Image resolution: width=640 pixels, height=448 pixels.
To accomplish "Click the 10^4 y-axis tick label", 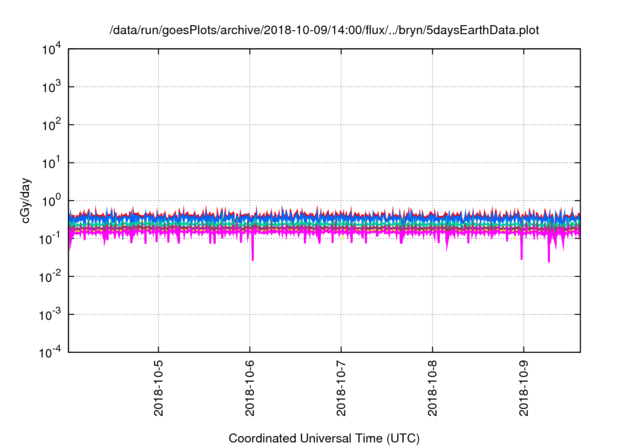I will tap(51, 49).
